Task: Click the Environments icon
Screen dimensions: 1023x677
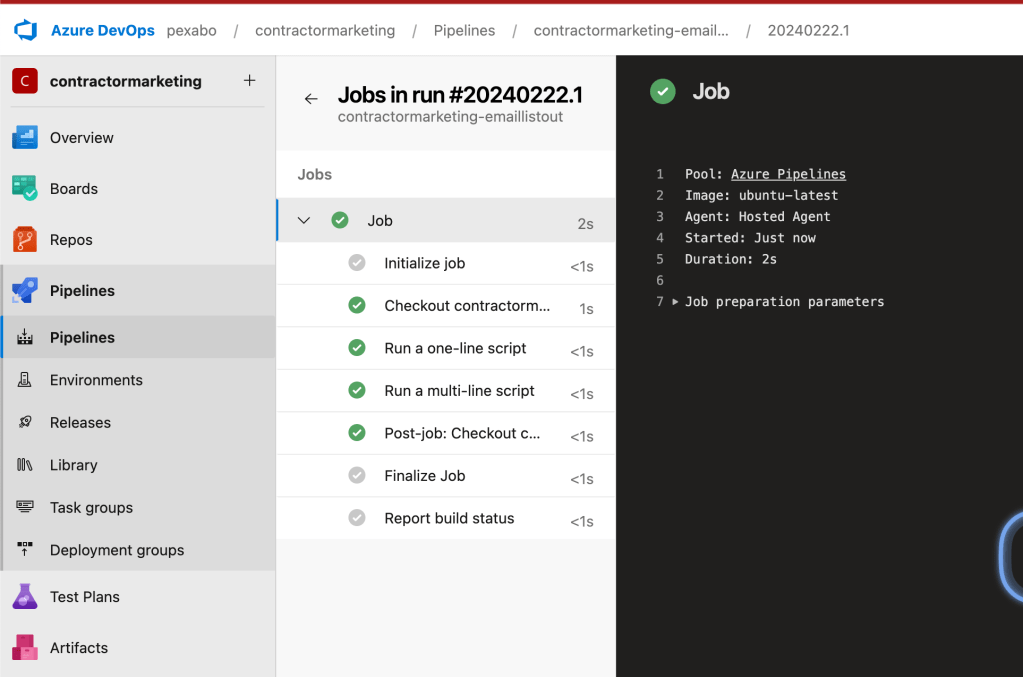Action: [x=25, y=380]
